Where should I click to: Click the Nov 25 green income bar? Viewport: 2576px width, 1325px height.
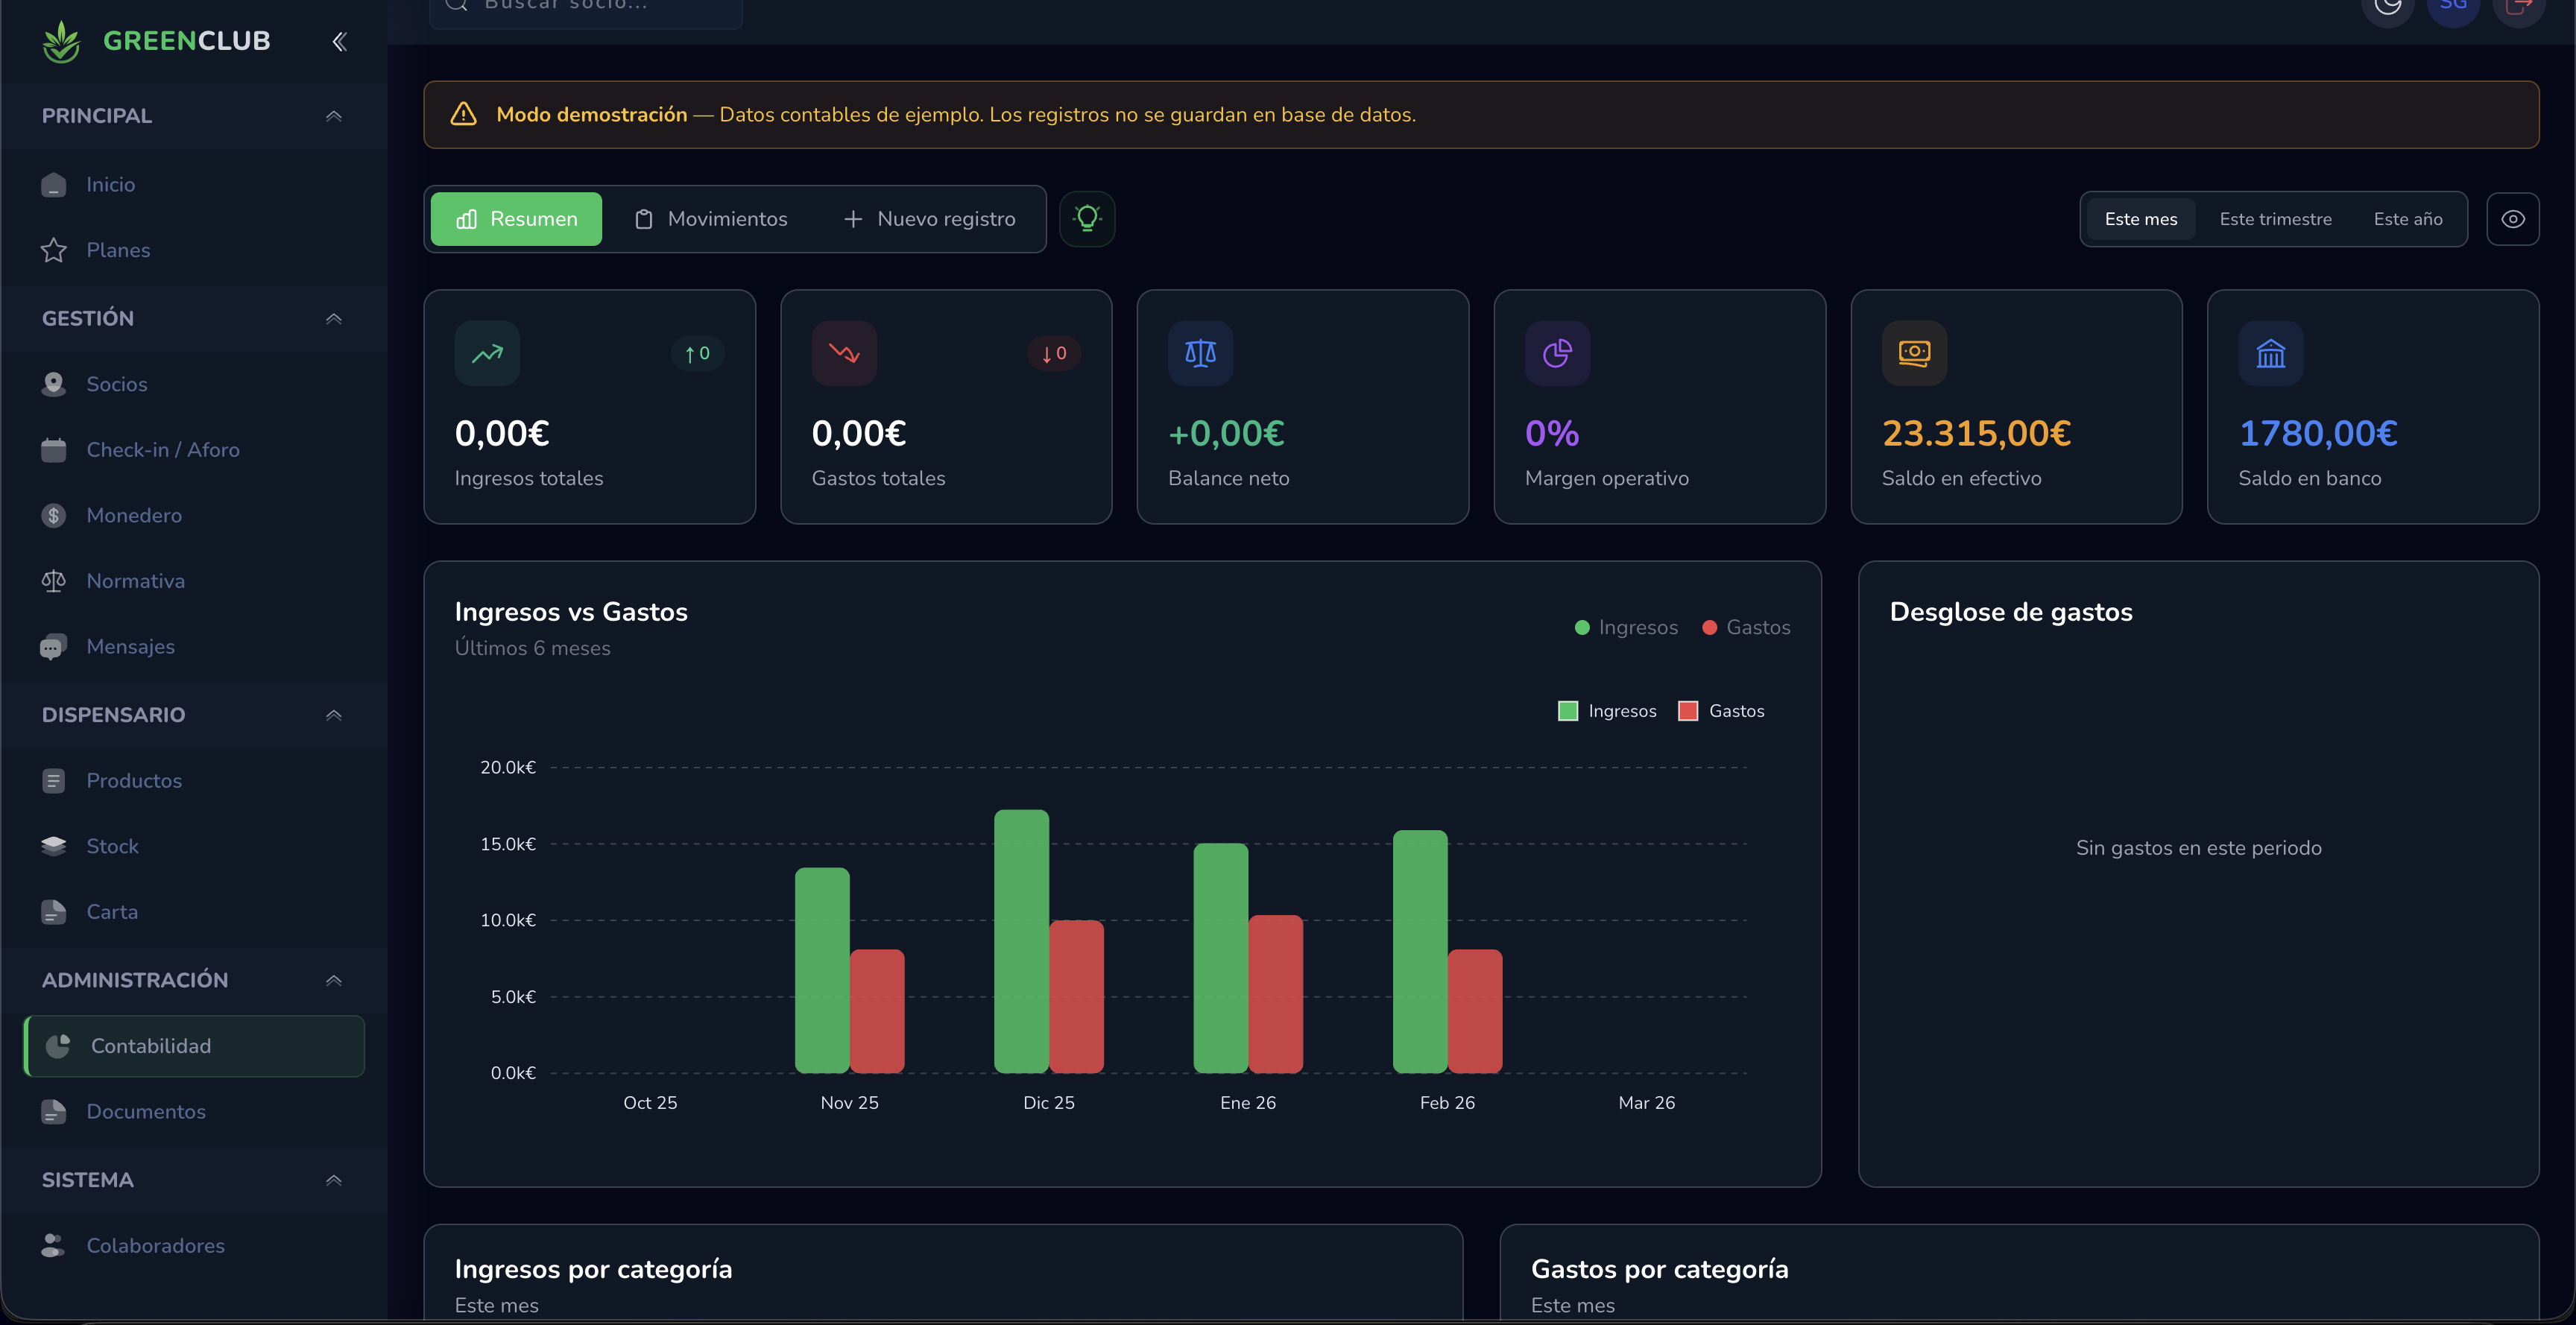click(x=822, y=970)
